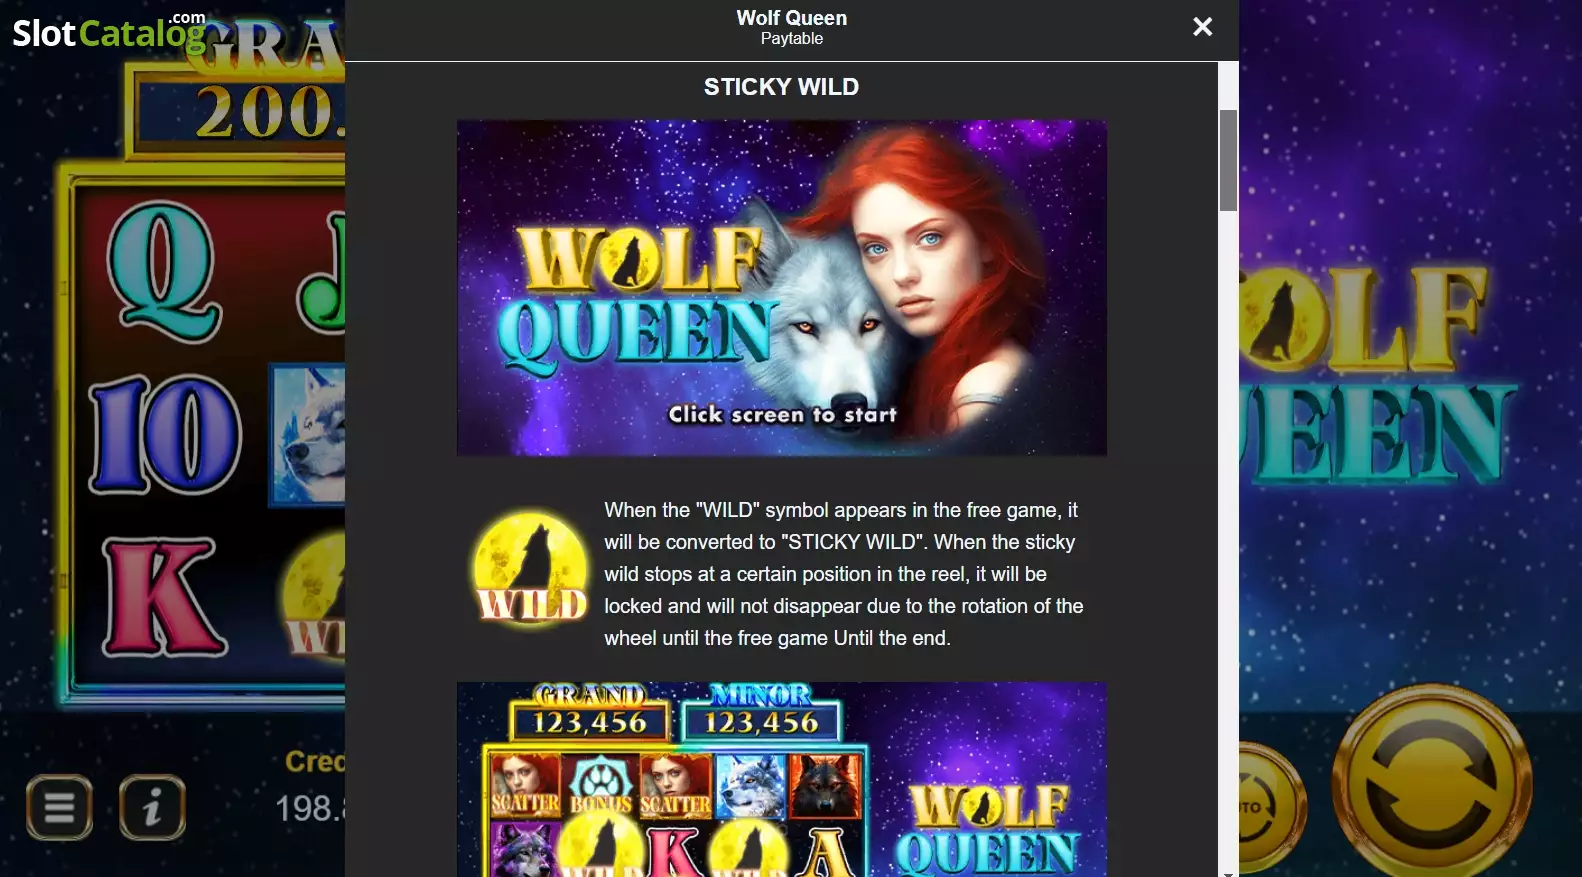The image size is (1582, 877).
Task: Click the SlotCatalog.com logo
Action: [108, 31]
